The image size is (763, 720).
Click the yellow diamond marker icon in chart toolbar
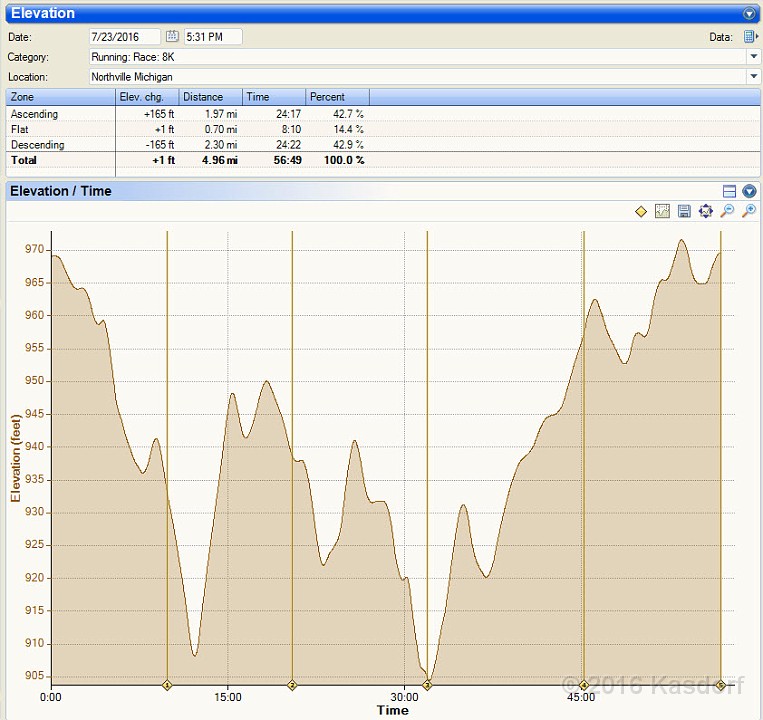641,211
